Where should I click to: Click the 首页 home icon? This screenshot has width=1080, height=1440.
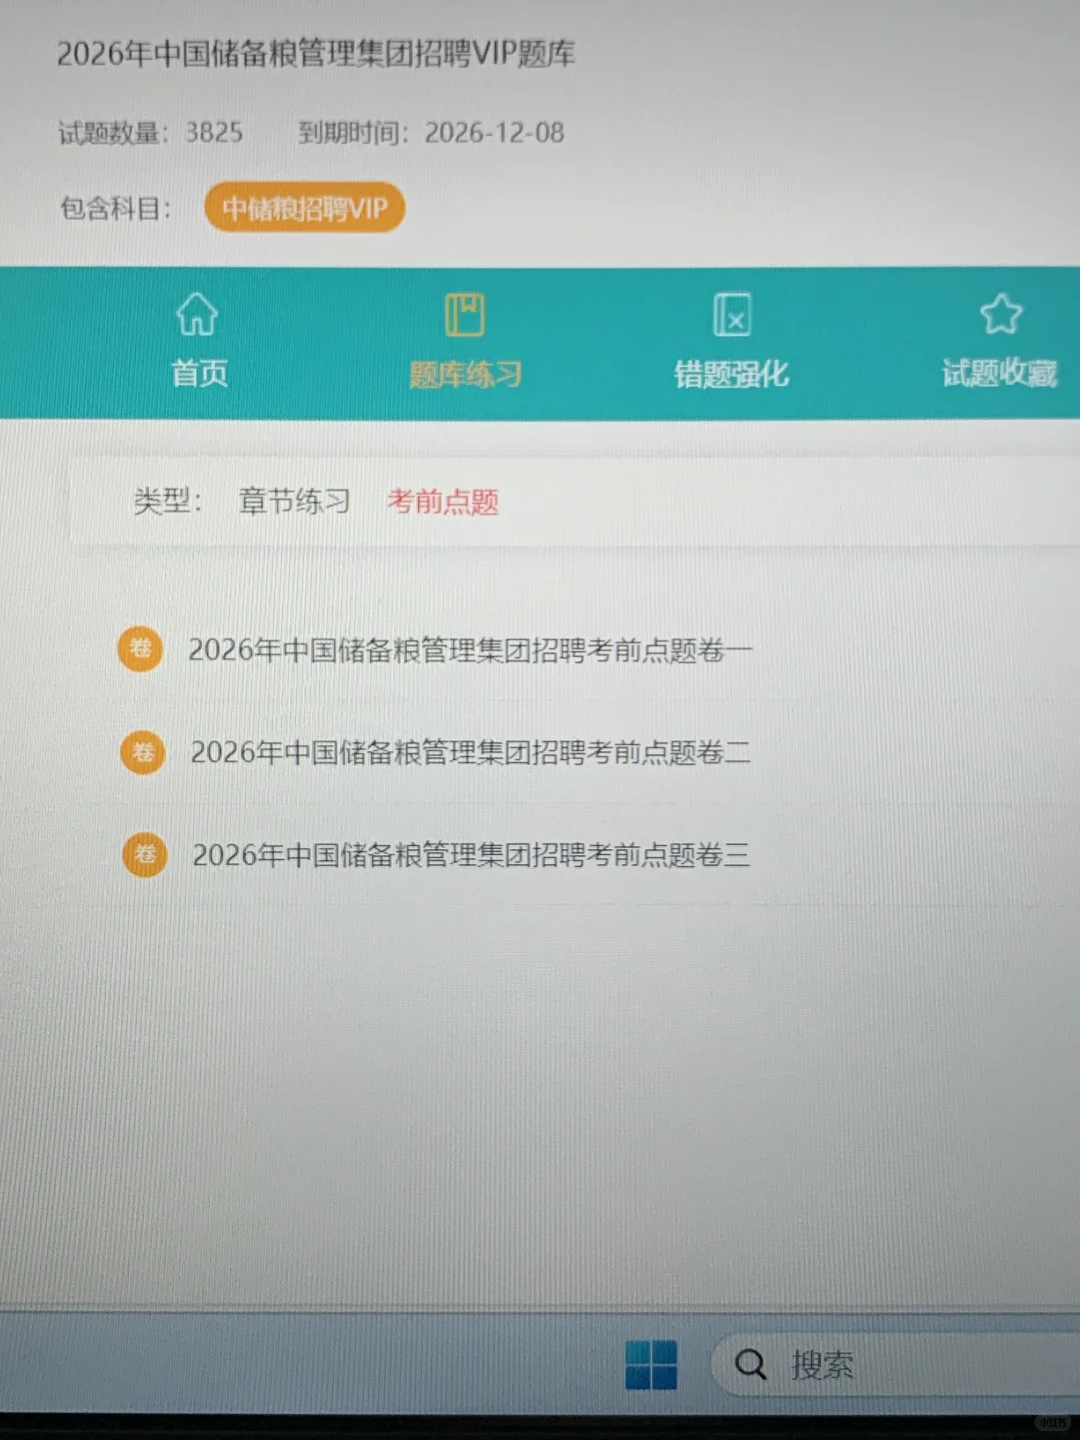click(x=197, y=313)
